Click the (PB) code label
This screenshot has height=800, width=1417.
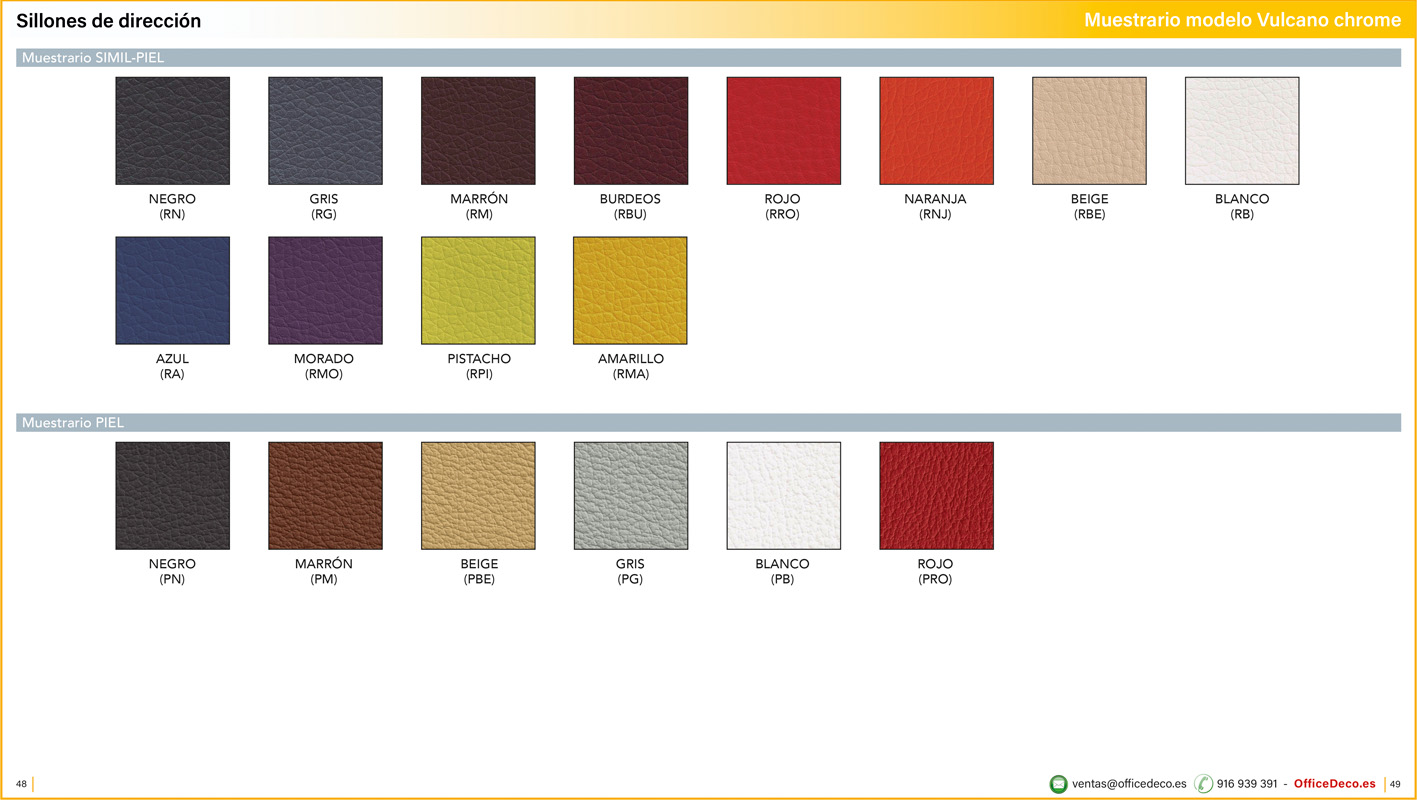click(782, 579)
